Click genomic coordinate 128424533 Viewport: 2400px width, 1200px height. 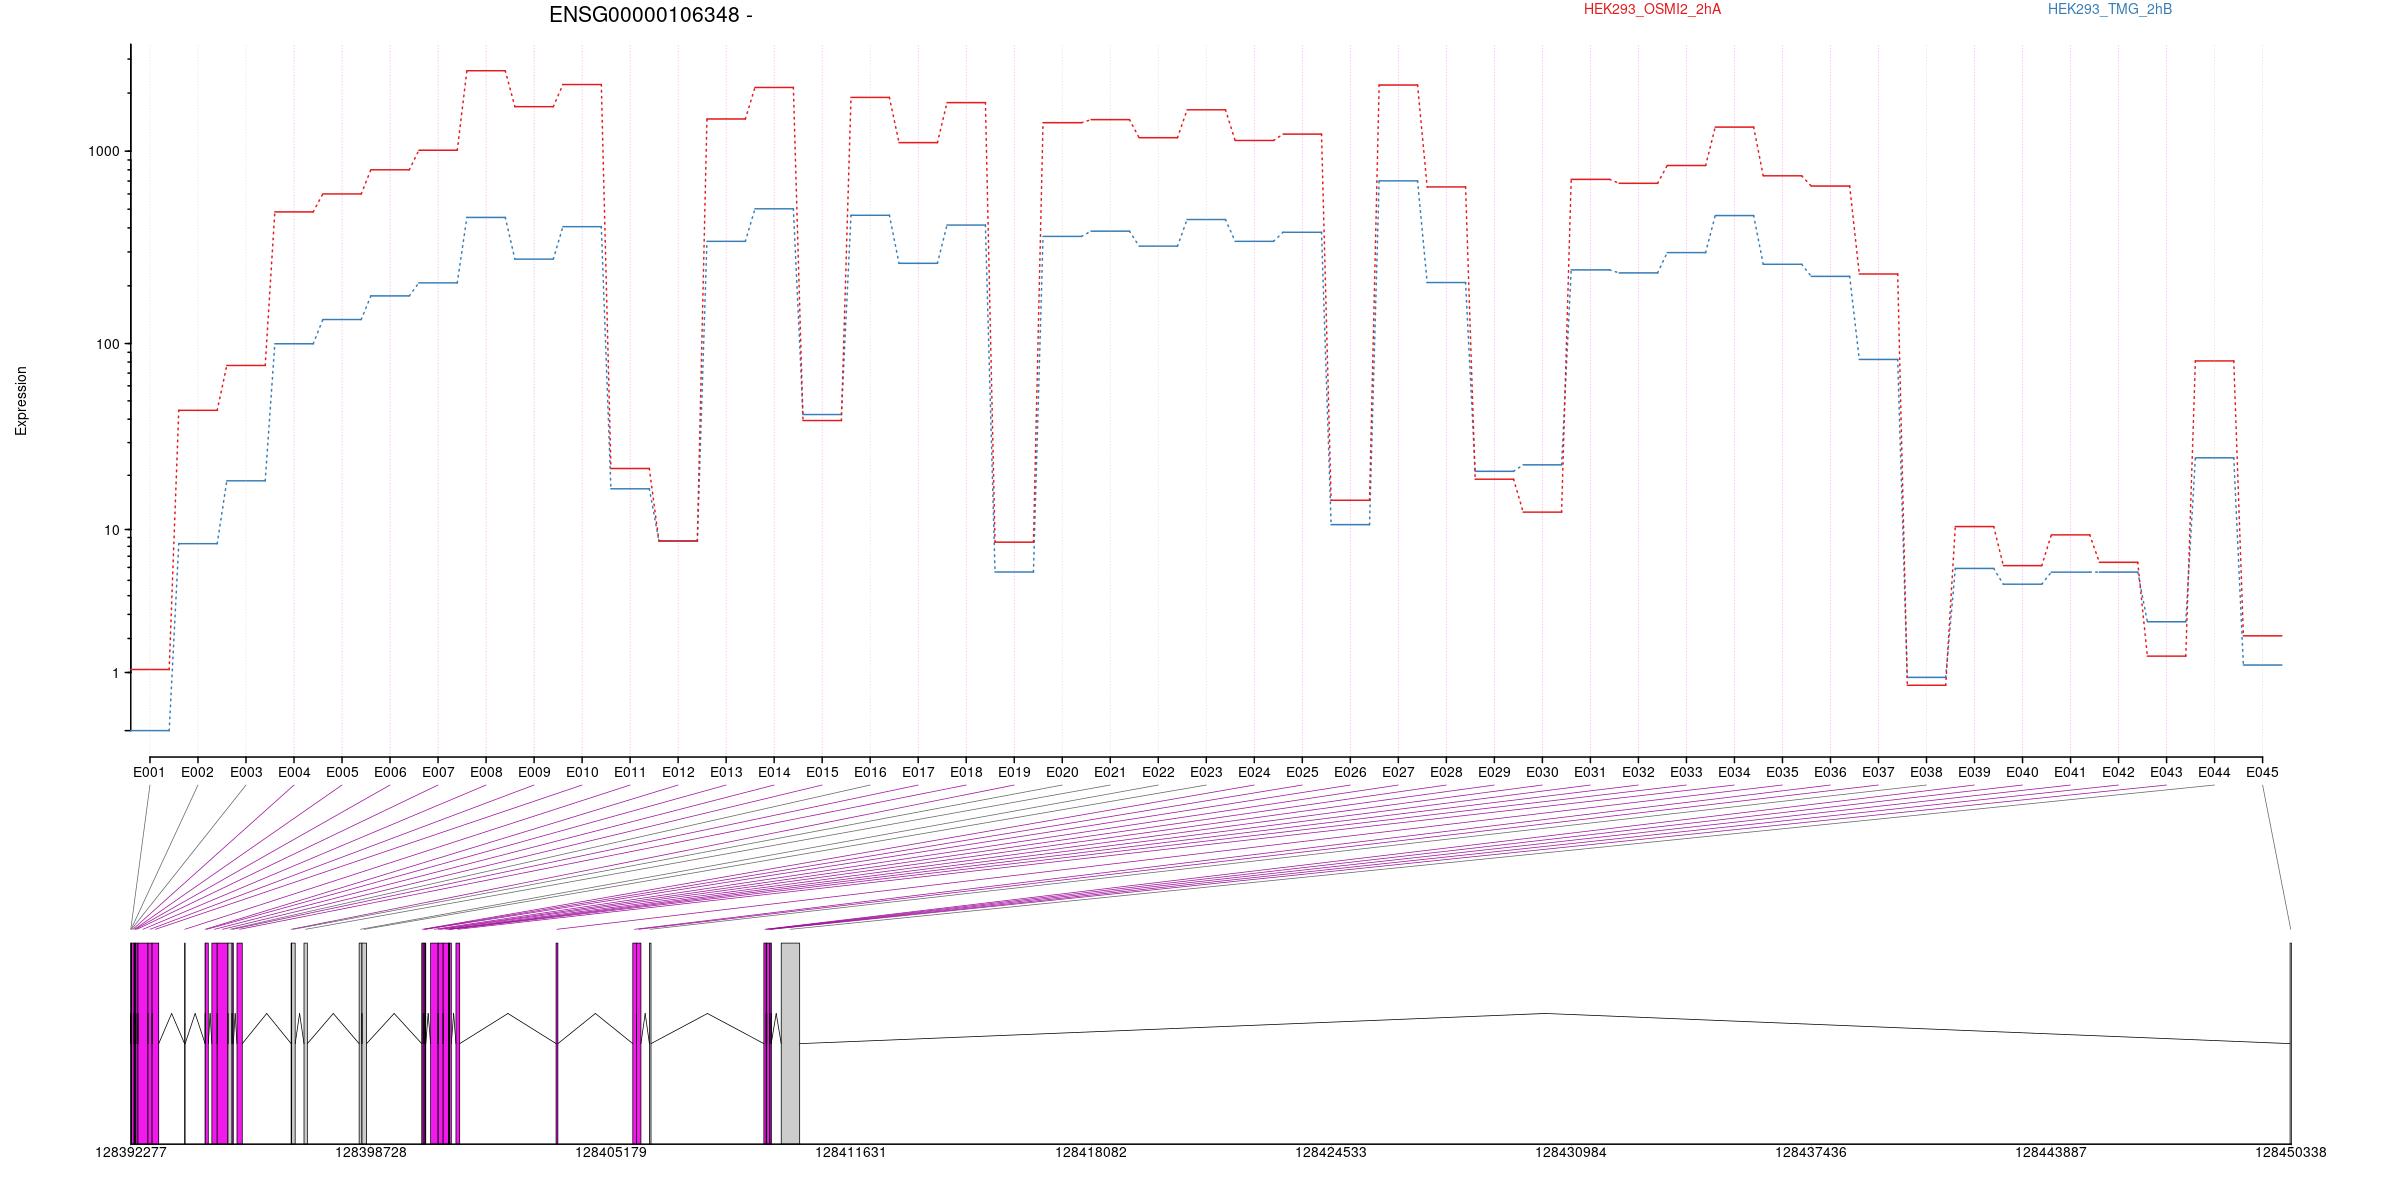pyautogui.click(x=1331, y=1152)
